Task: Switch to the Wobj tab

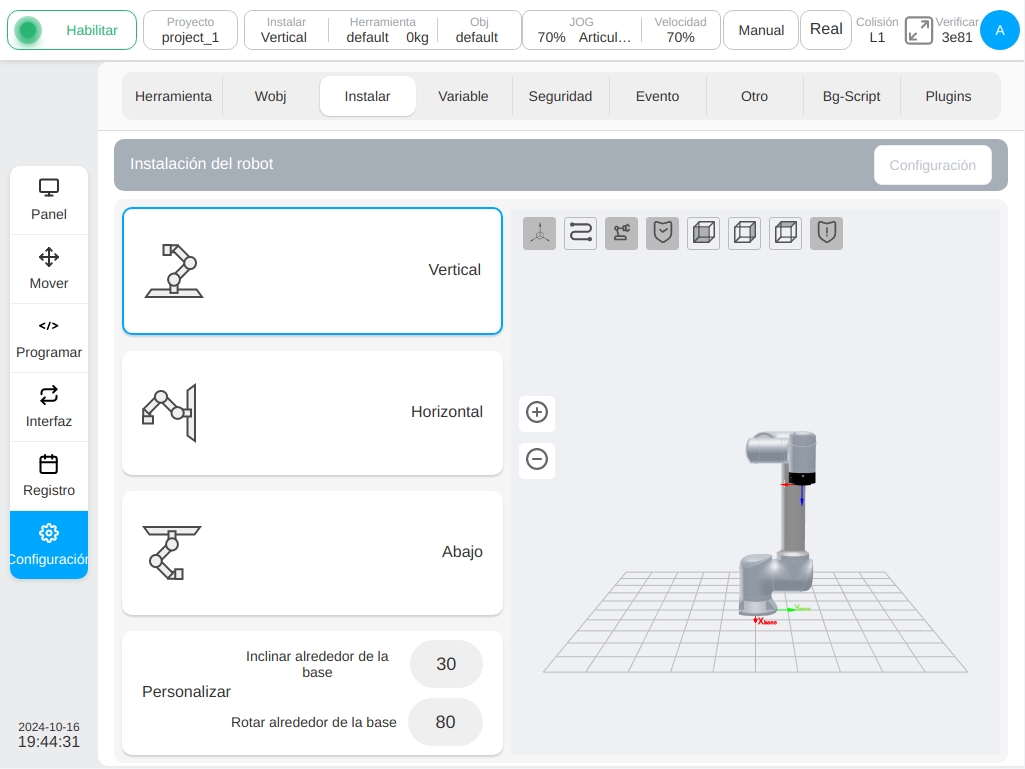Action: [x=271, y=96]
